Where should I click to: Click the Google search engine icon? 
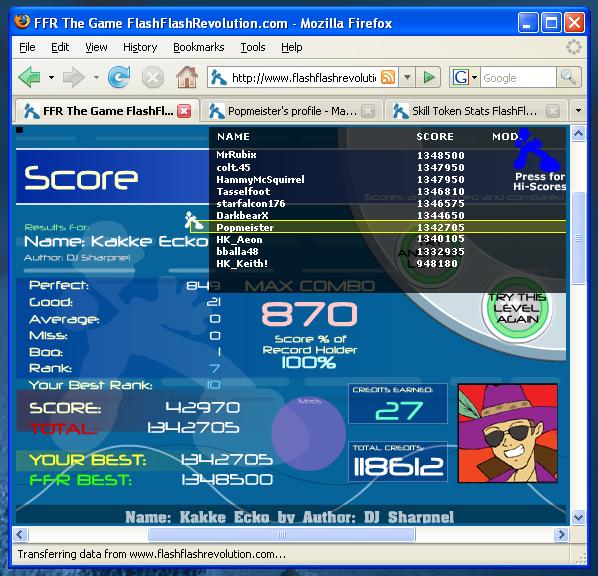pyautogui.click(x=460, y=77)
